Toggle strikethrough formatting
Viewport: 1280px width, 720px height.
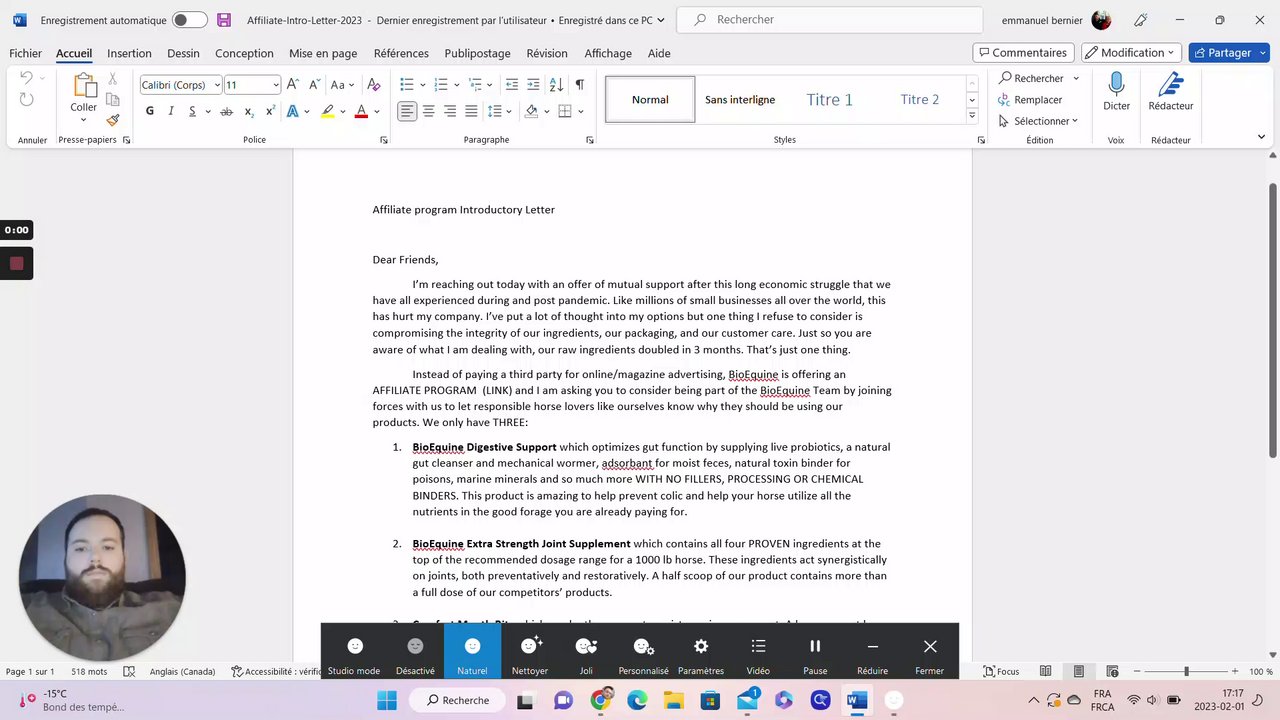226,111
